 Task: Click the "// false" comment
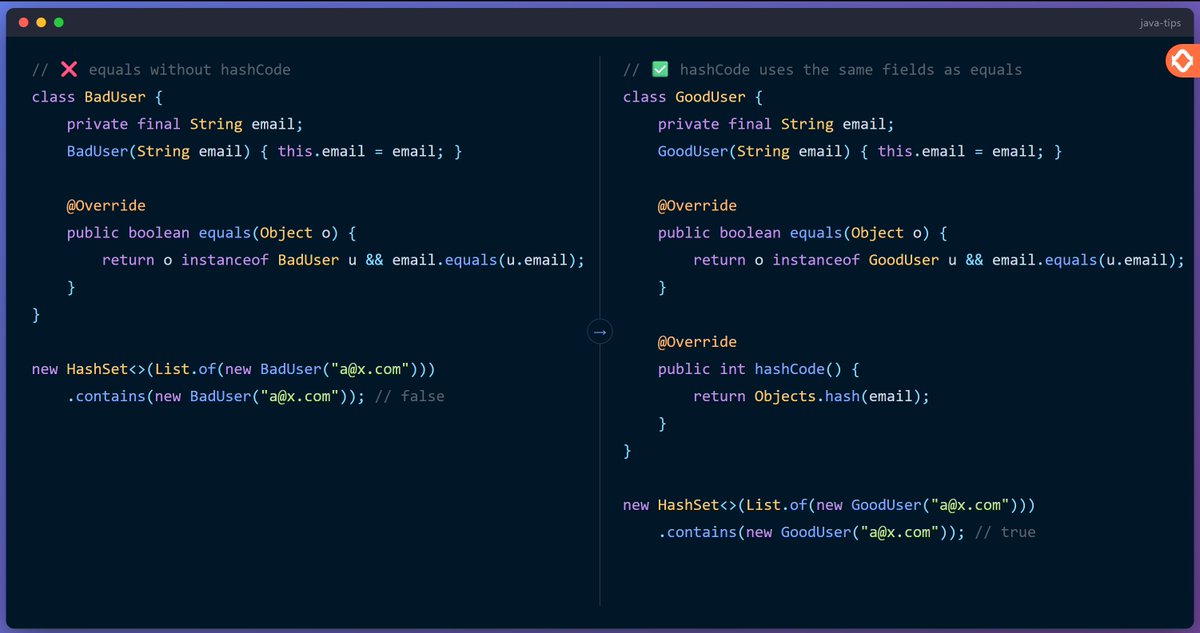pyautogui.click(x=409, y=396)
